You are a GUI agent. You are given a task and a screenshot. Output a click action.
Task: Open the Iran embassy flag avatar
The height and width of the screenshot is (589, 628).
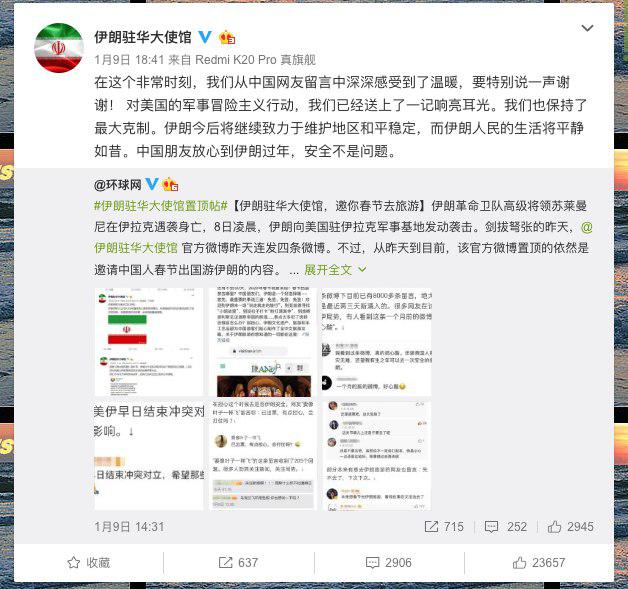58,48
